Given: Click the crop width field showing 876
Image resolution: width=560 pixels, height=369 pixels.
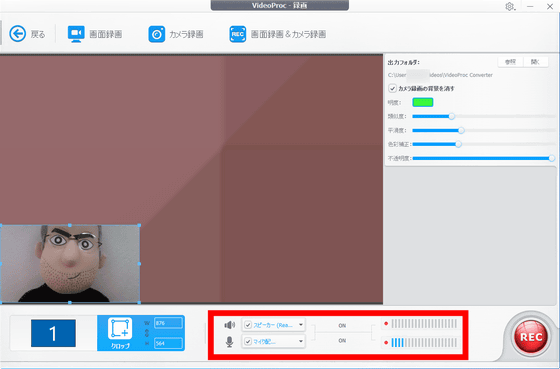Looking at the screenshot, I should click(x=168, y=323).
